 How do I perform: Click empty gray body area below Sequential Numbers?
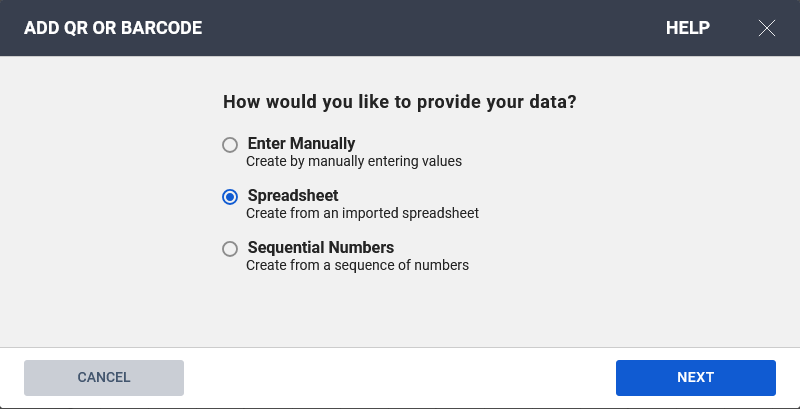click(400, 312)
